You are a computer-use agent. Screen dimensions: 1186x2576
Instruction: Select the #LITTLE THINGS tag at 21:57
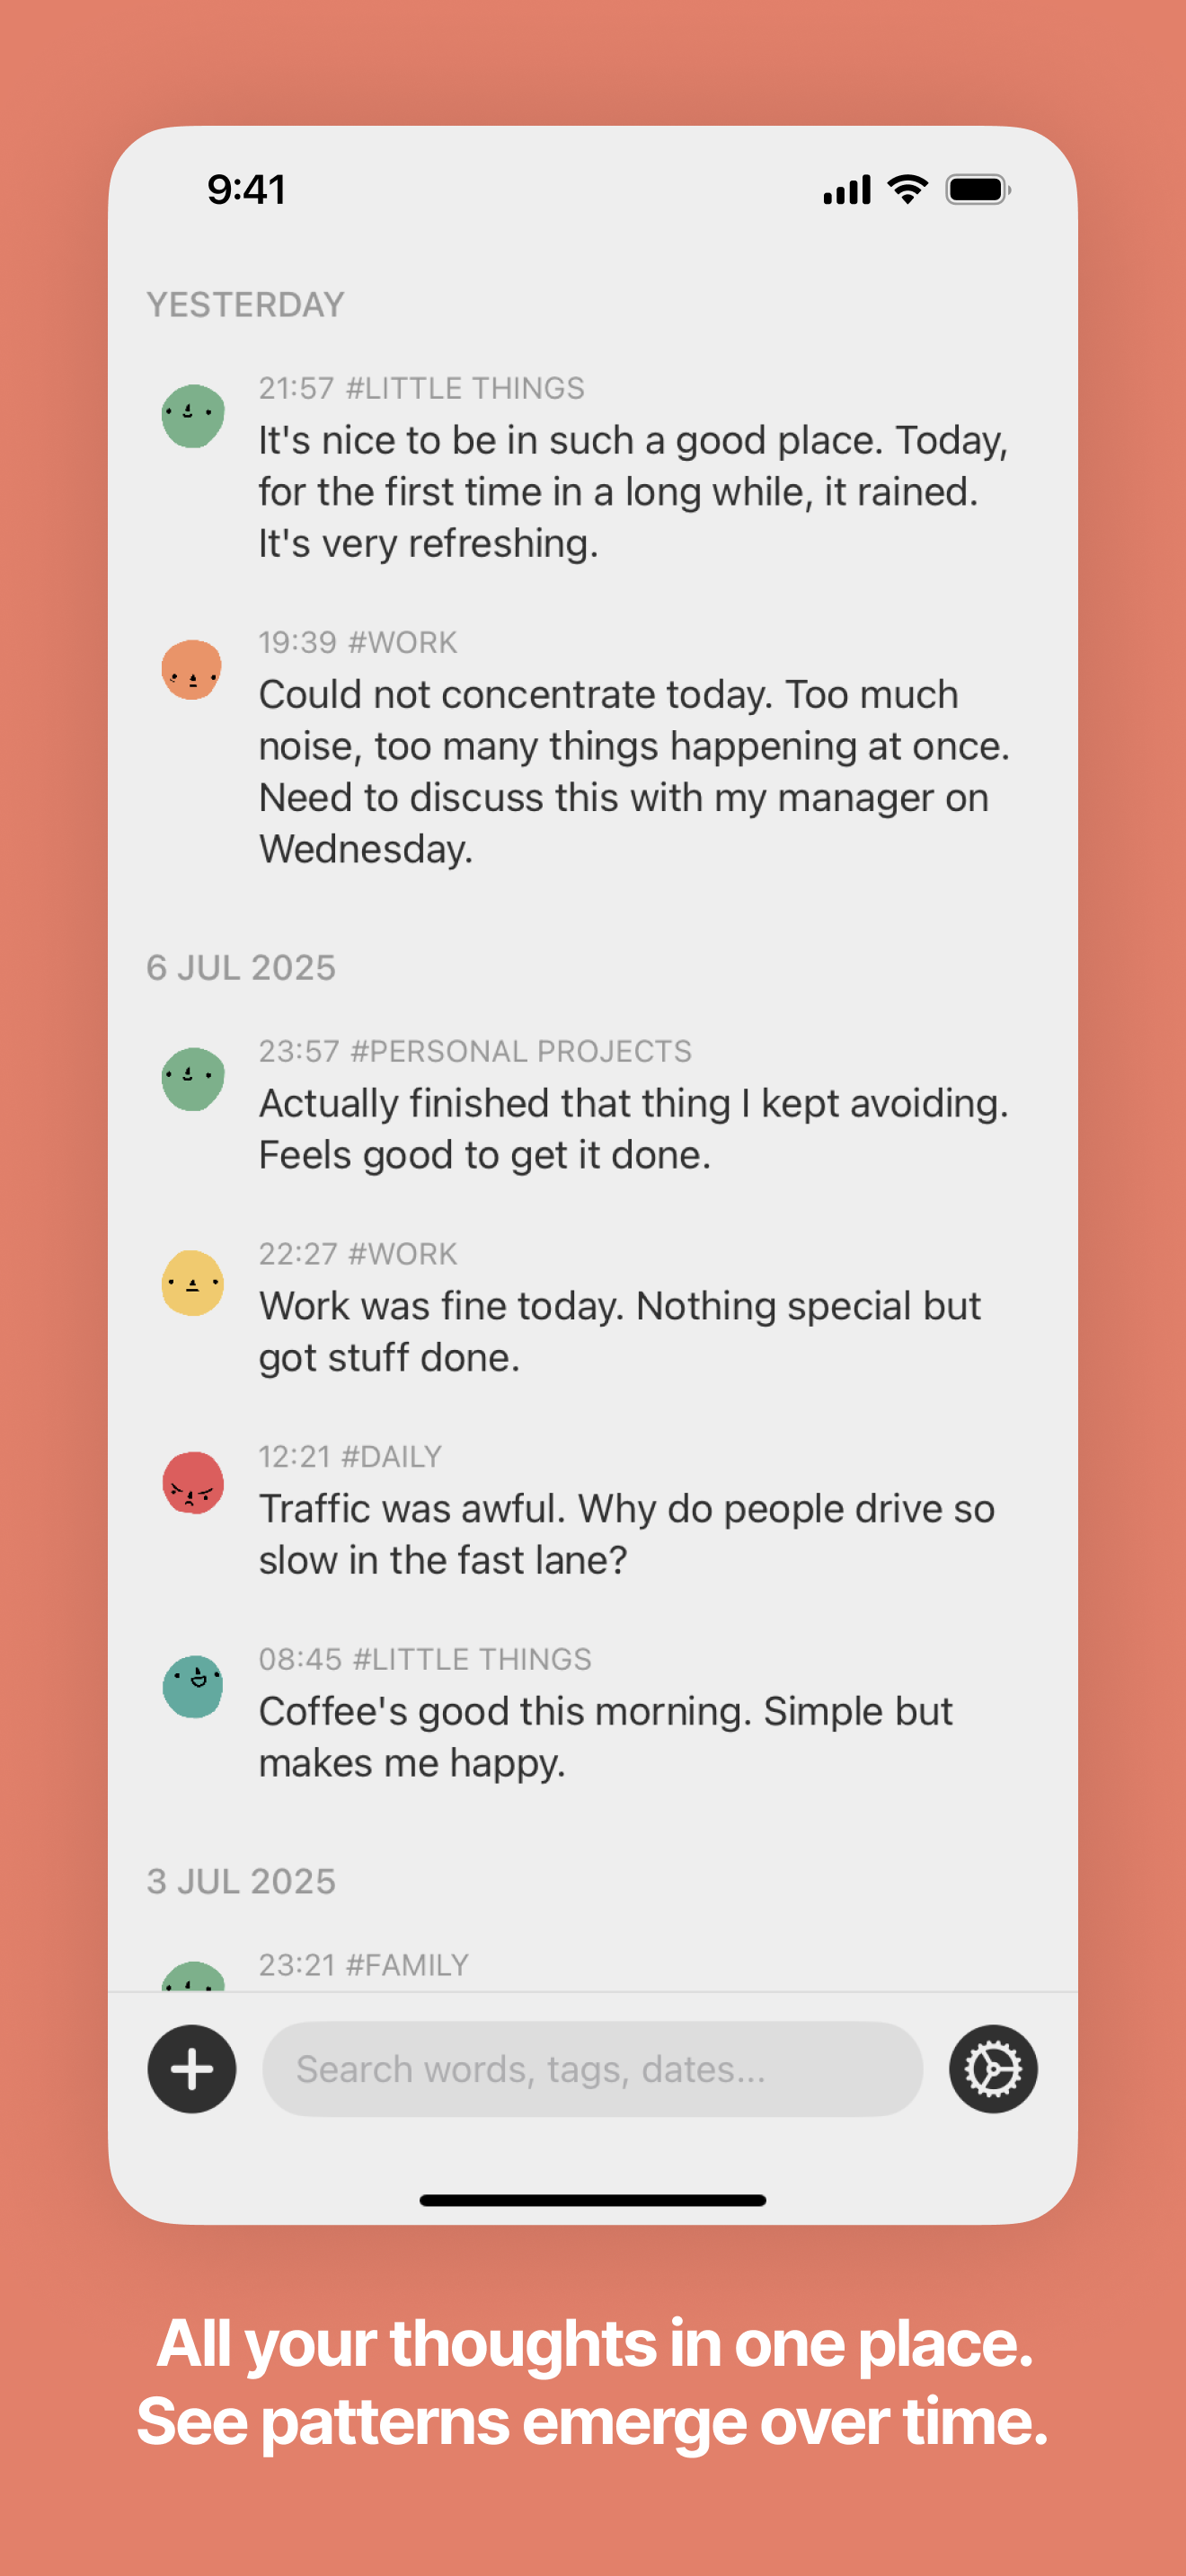pos(465,388)
